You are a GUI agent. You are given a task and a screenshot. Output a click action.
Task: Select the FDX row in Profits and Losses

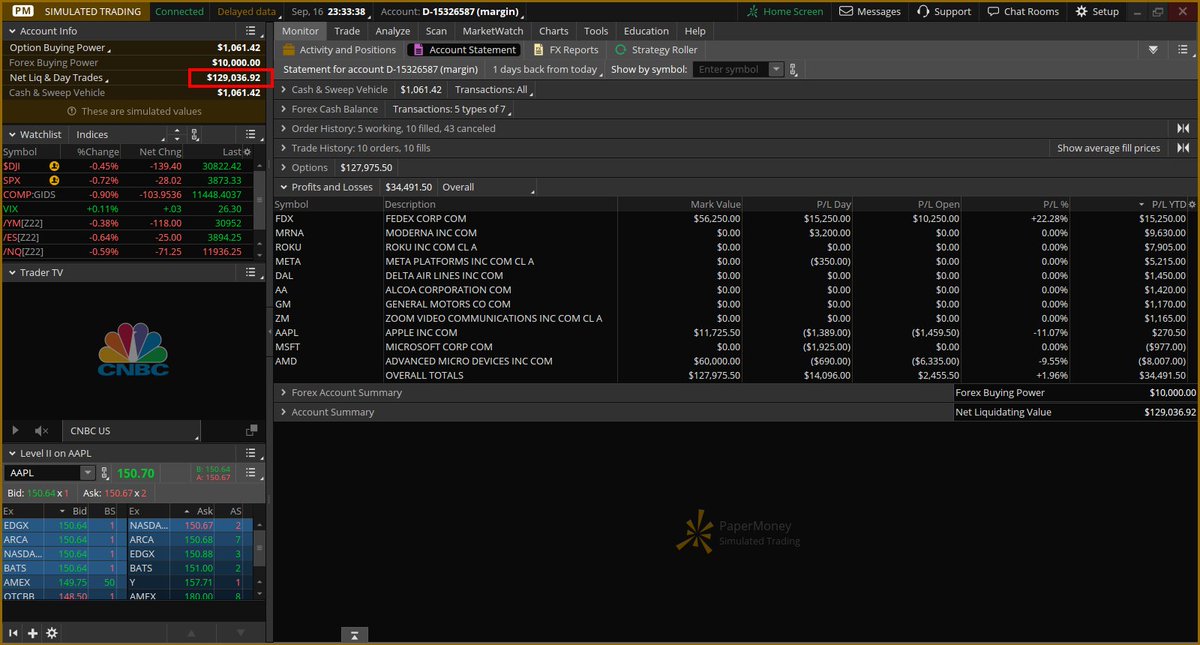tap(735, 218)
